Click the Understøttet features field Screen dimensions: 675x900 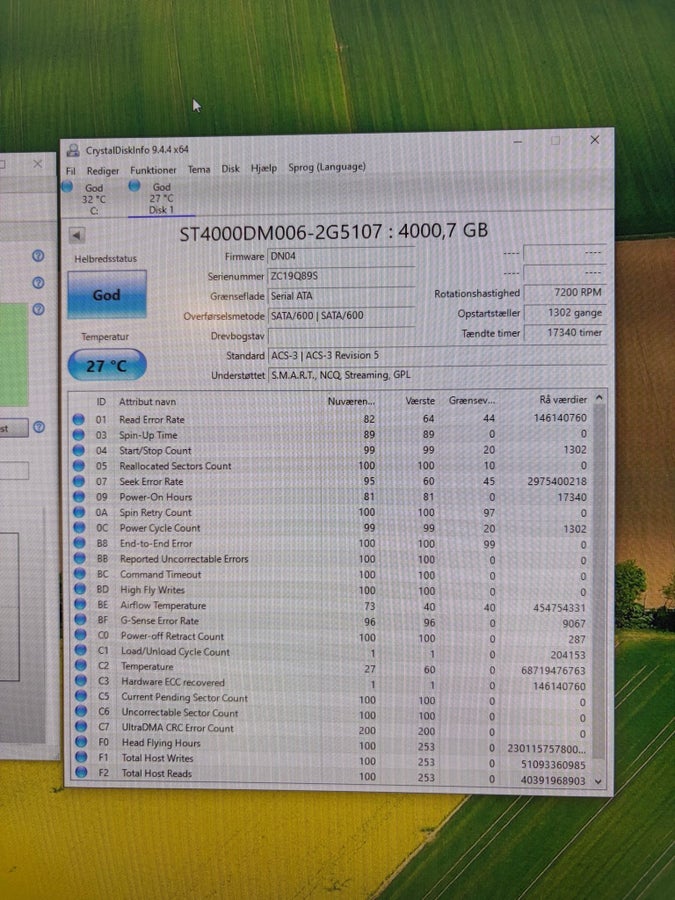(437, 374)
